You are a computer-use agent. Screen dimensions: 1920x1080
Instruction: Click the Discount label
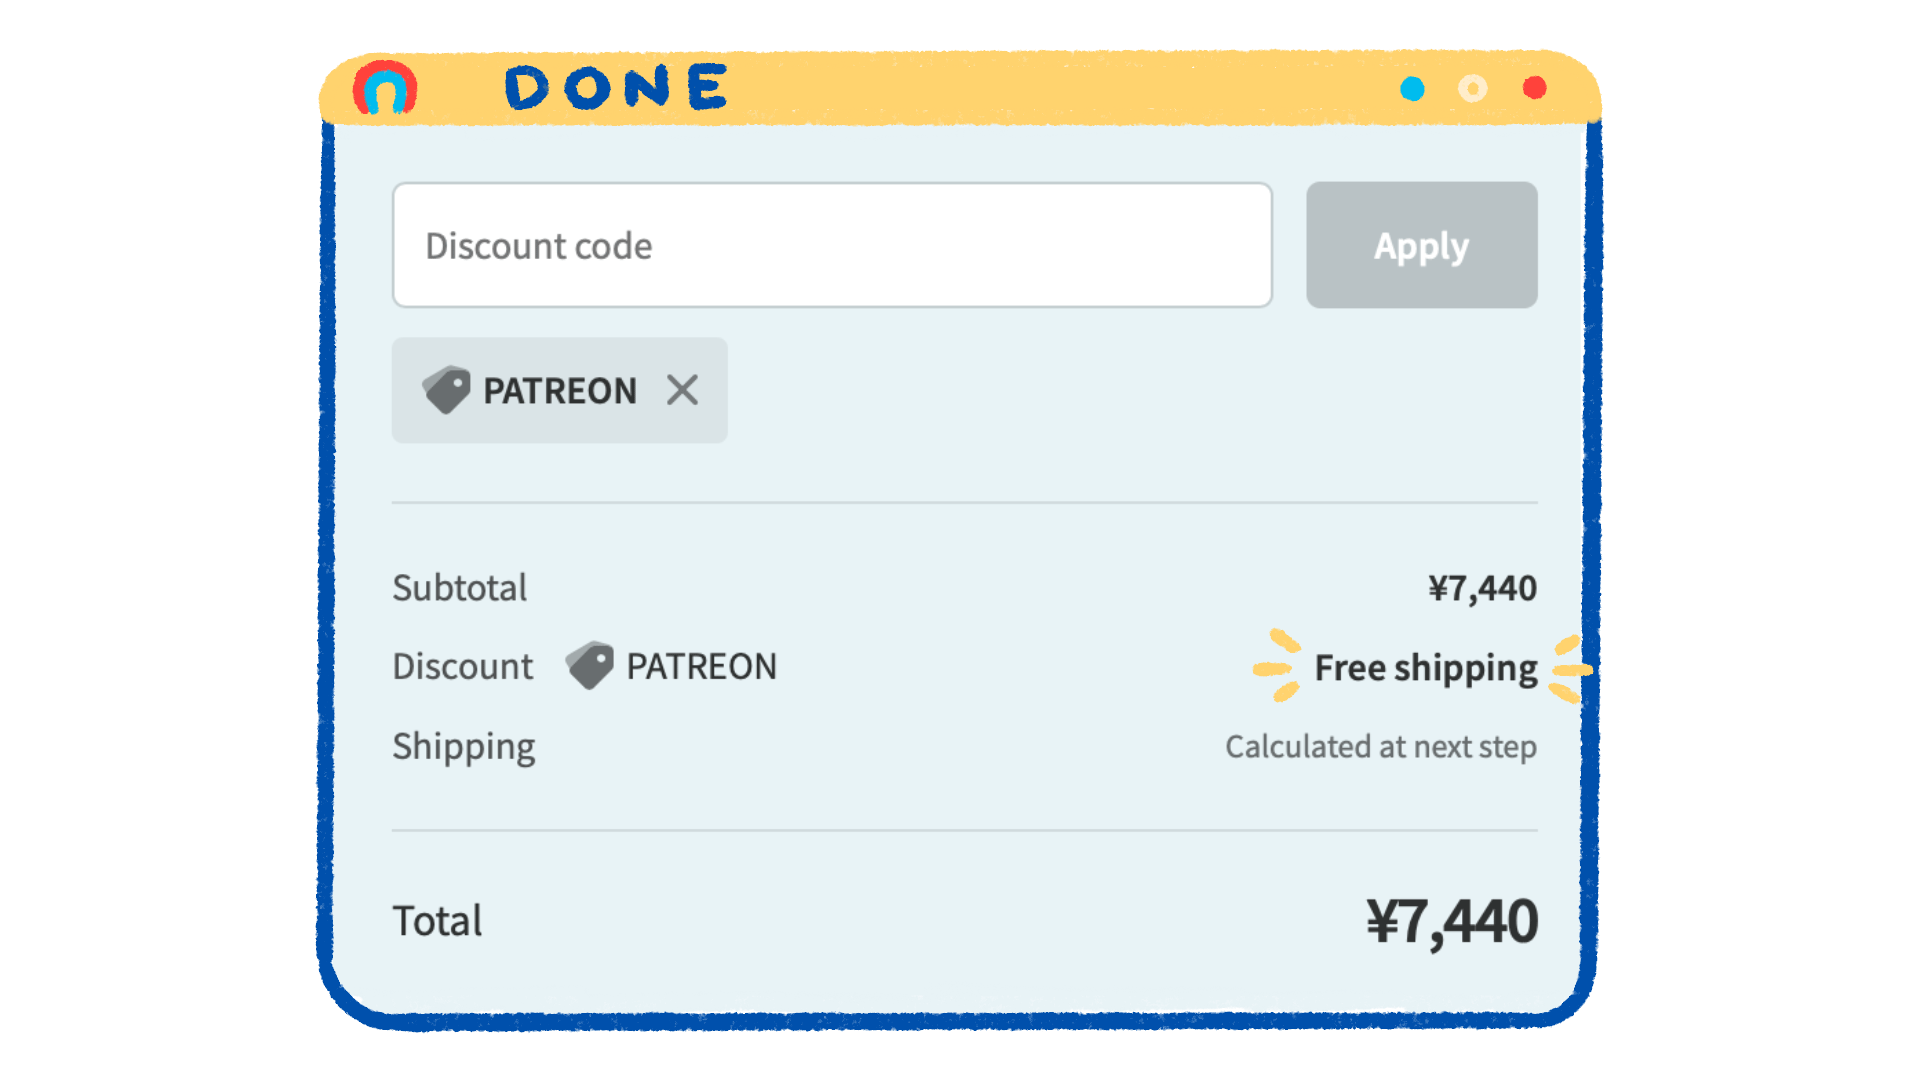[463, 667]
